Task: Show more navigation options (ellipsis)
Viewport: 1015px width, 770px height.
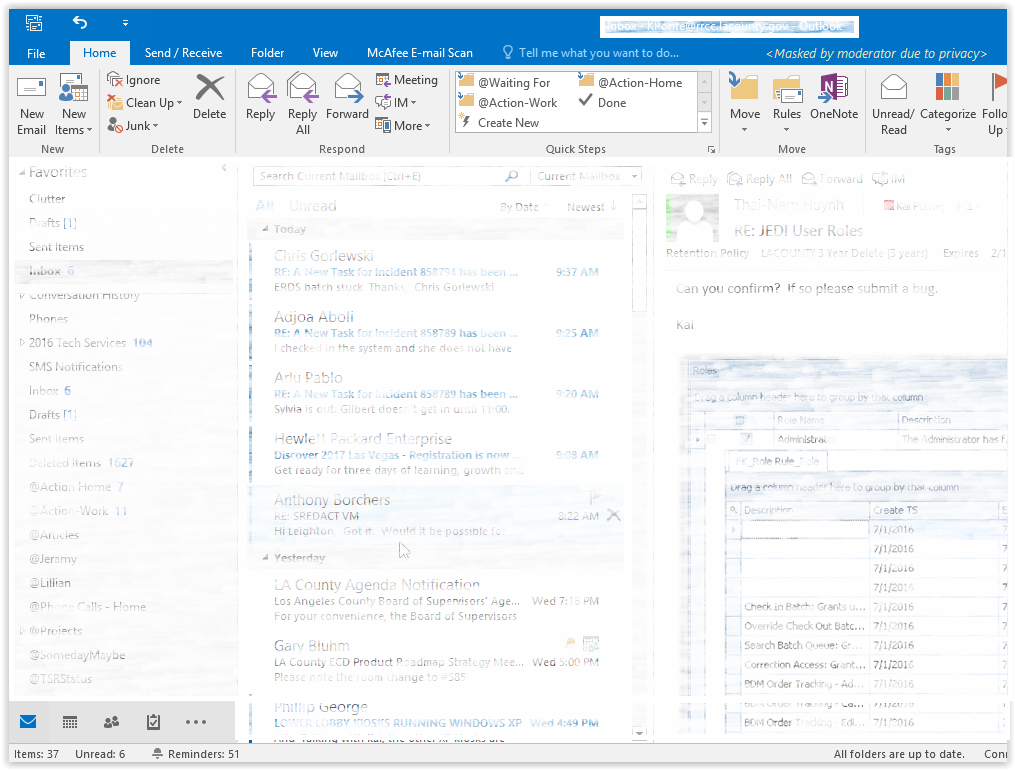Action: (195, 721)
